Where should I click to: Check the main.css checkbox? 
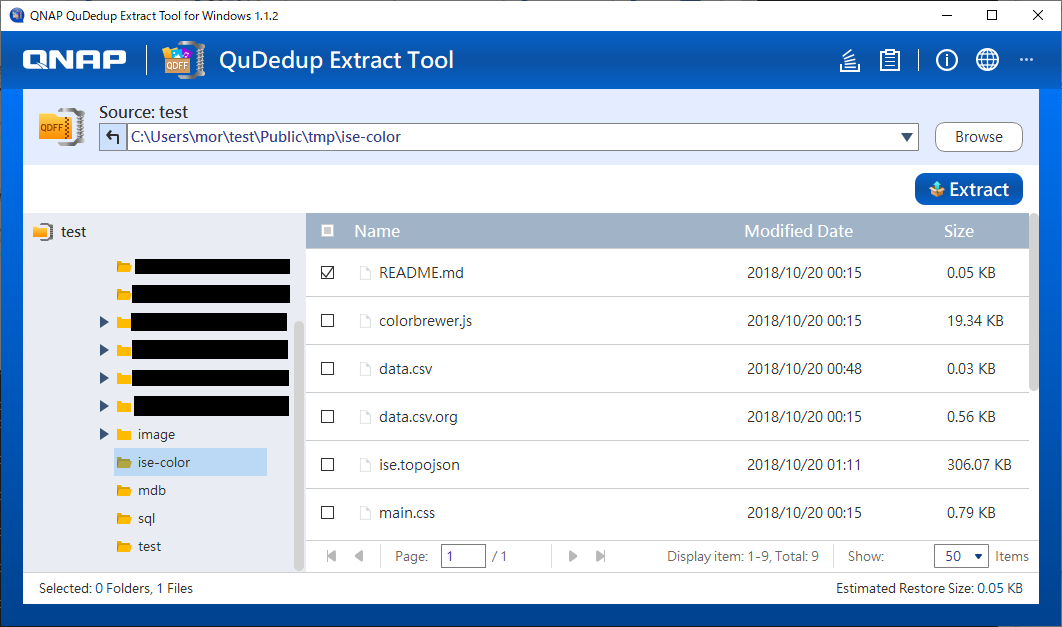pyautogui.click(x=327, y=513)
